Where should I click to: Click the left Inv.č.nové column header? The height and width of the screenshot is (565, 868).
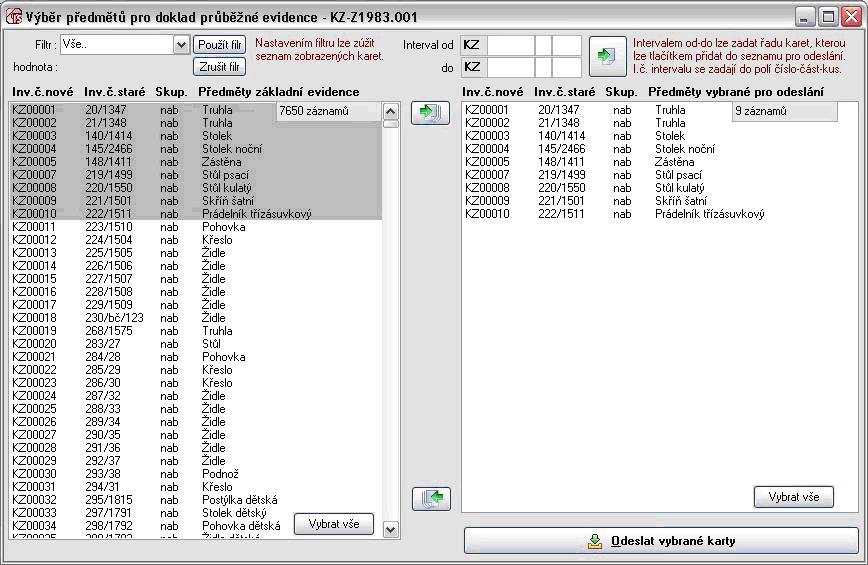[x=42, y=92]
